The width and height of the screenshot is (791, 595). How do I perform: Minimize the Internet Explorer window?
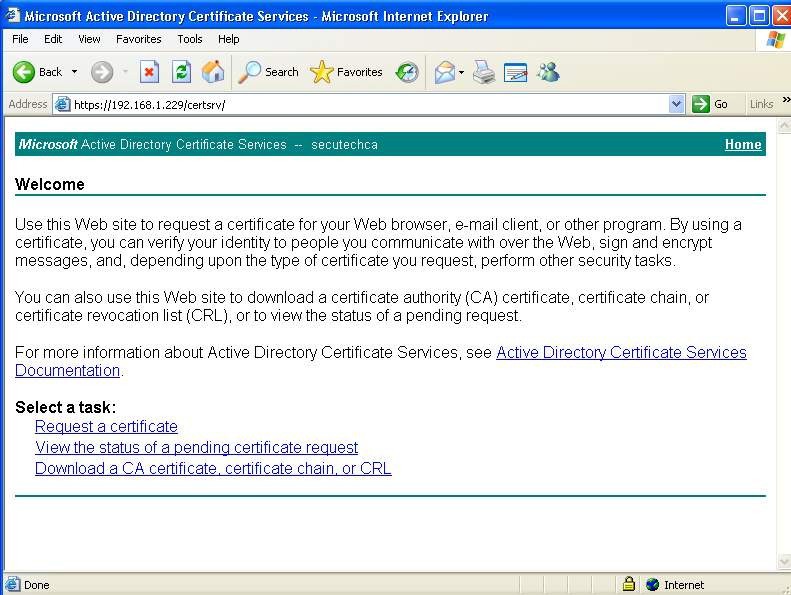[736, 16]
